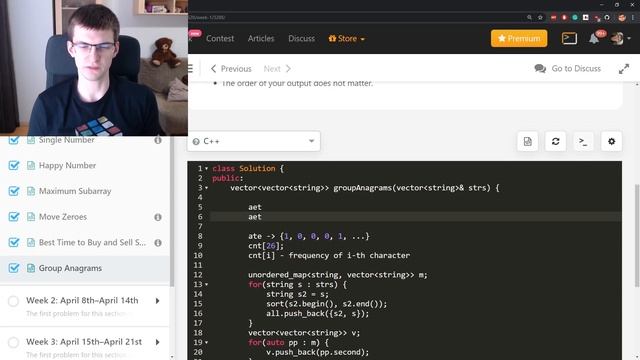The width and height of the screenshot is (640, 360).
Task: Toggle fullscreen with the expand arrows icon
Action: (624, 69)
